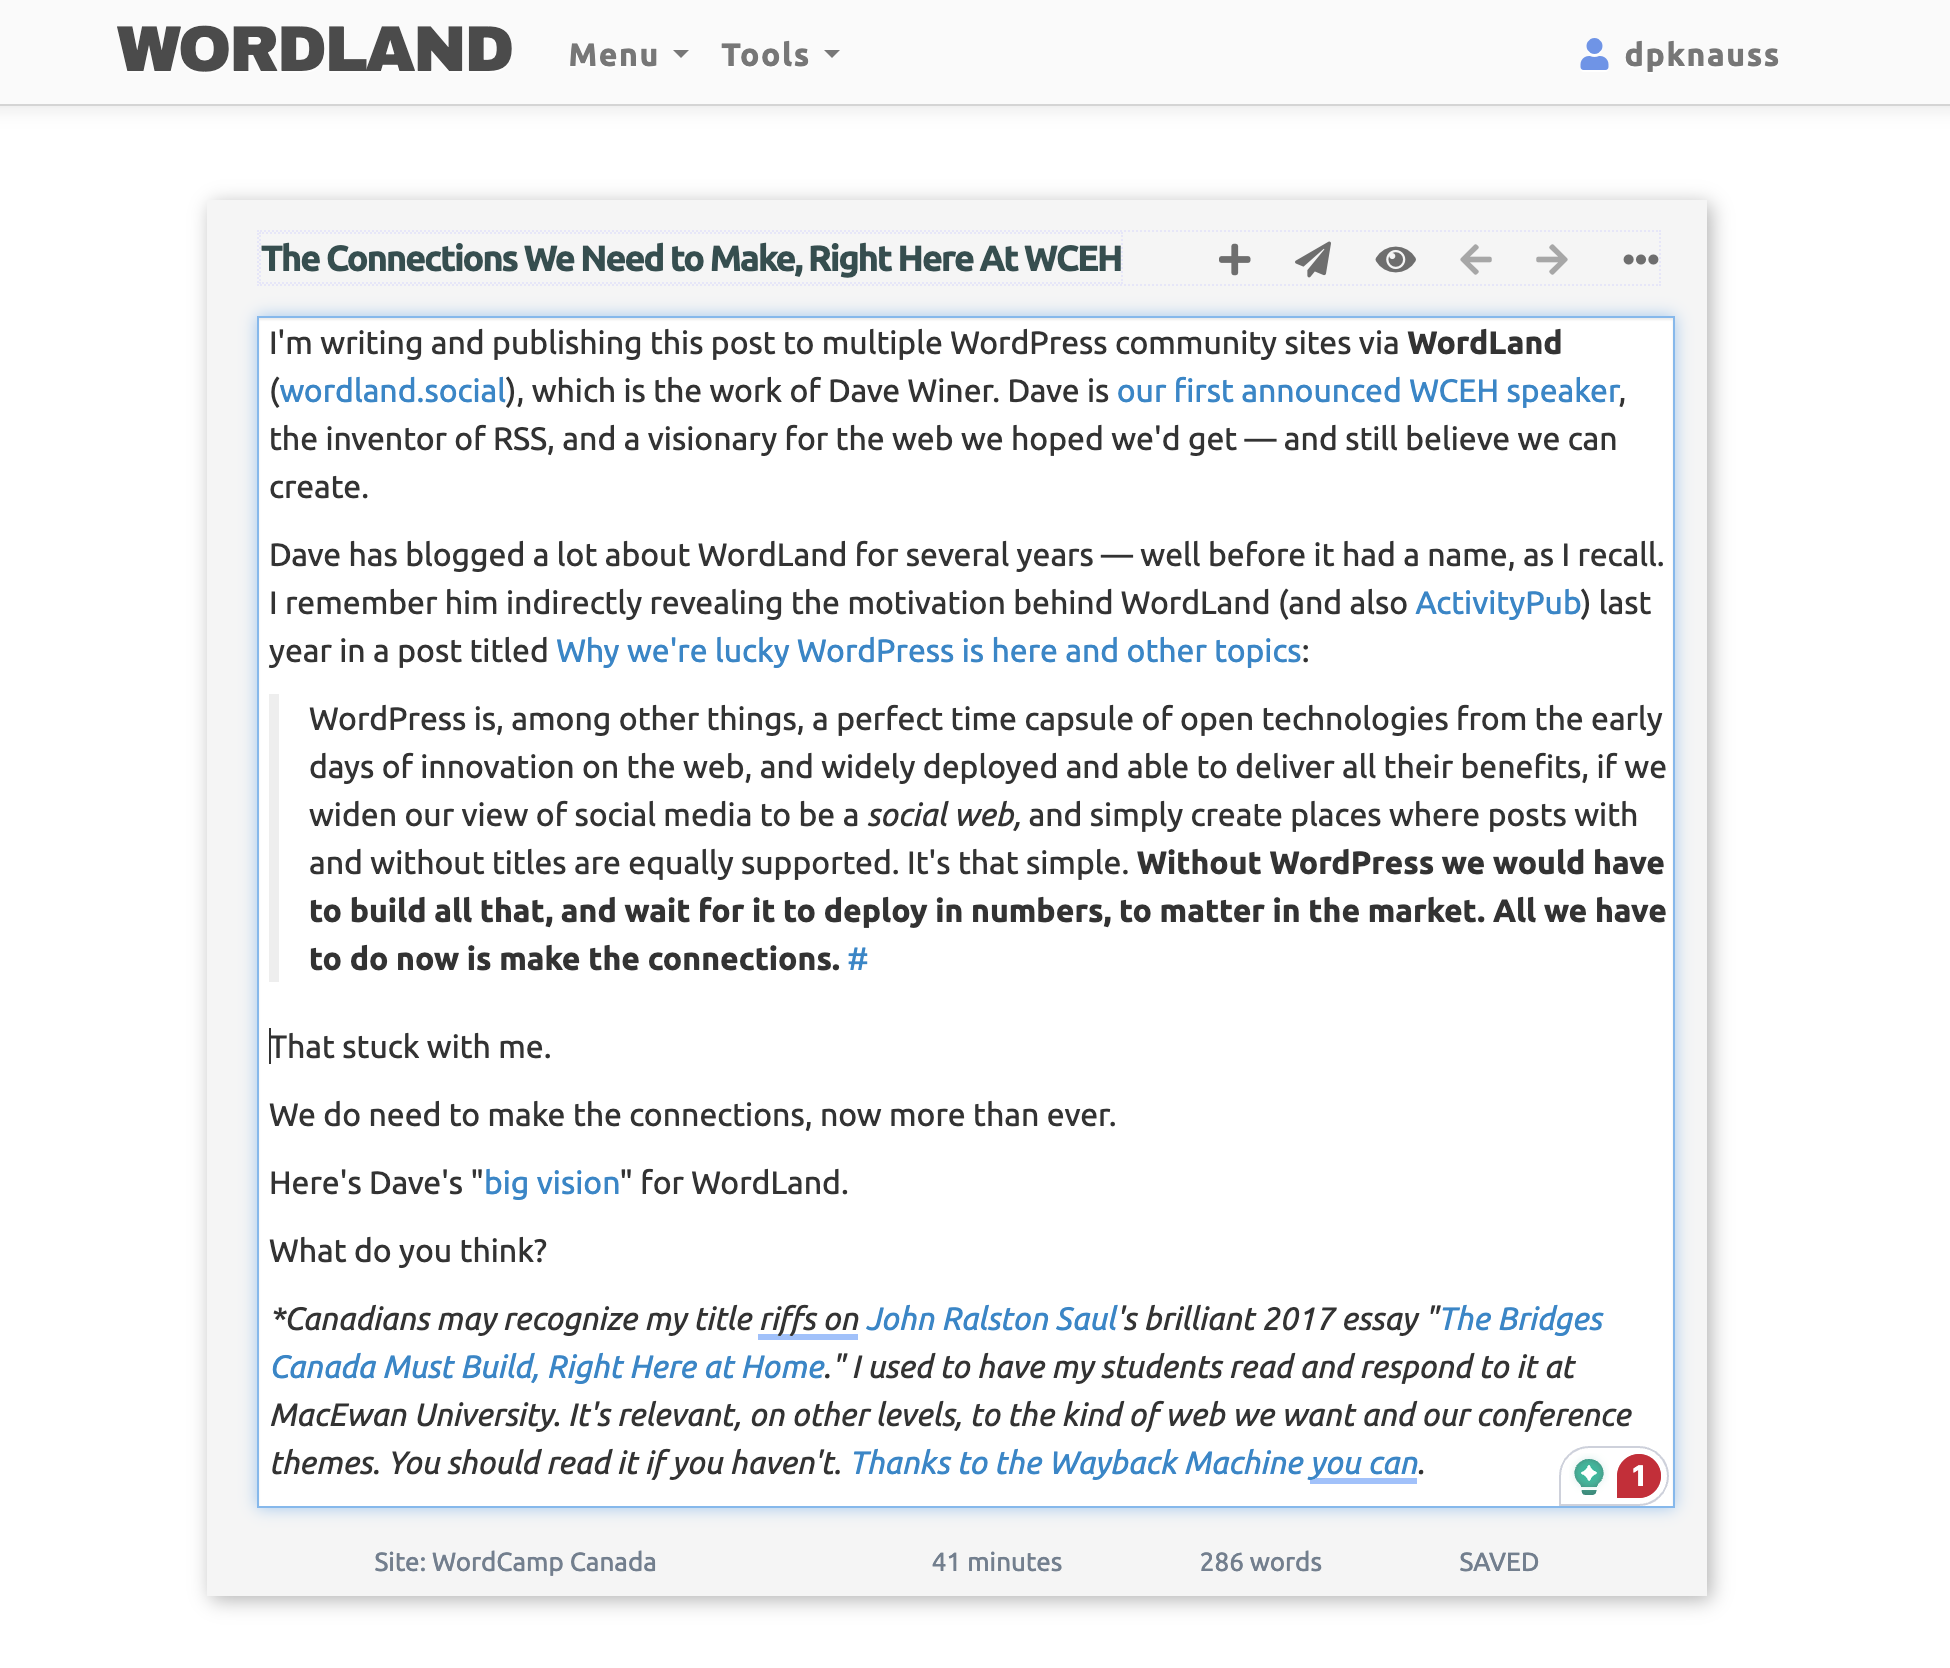Click 'We do need to make the connections' line

(692, 1115)
